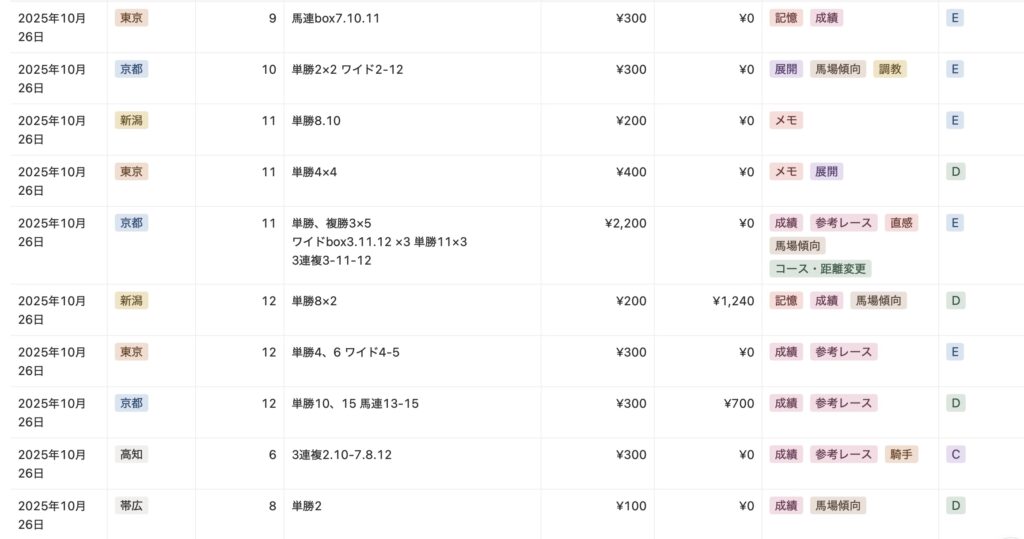Select the 帯広 venue tag

131,506
